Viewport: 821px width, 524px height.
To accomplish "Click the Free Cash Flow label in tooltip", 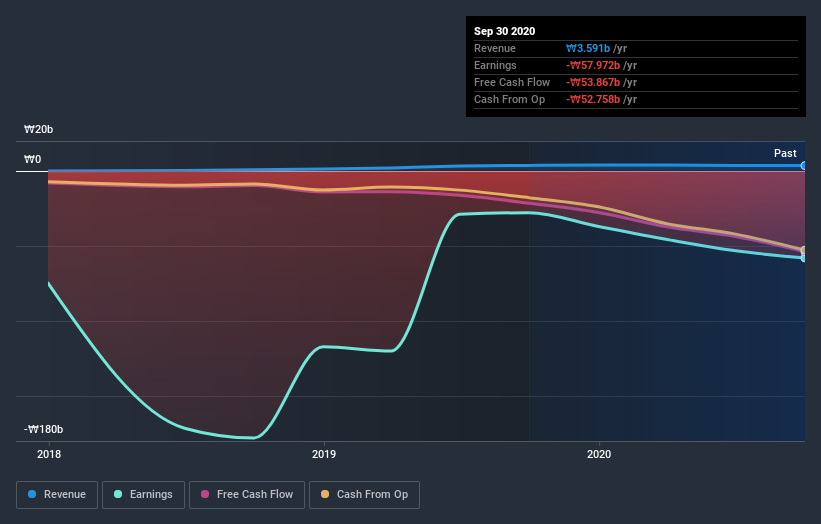I will [x=512, y=82].
